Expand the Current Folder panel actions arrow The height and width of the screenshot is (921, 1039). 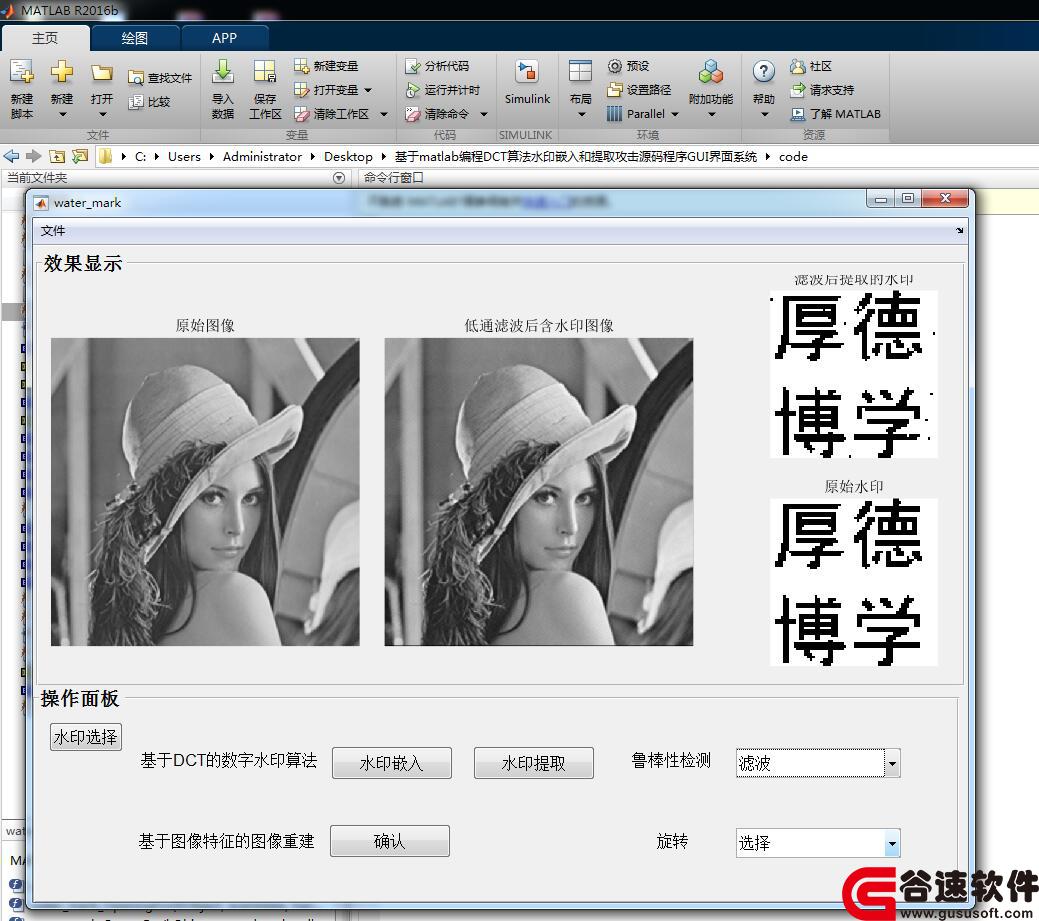(x=339, y=178)
